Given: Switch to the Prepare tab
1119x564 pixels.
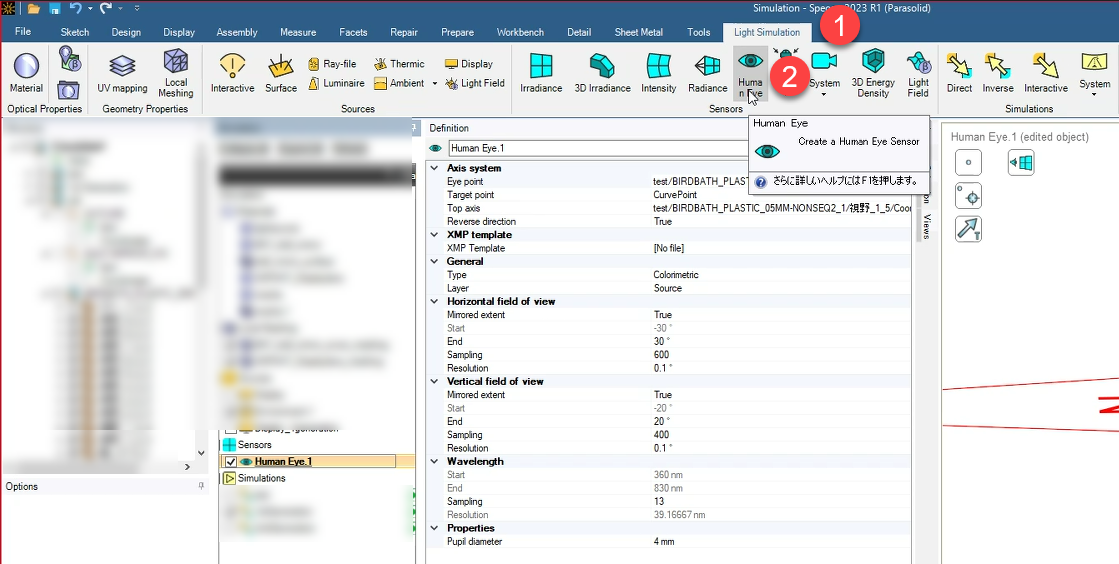Looking at the screenshot, I should pos(457,32).
